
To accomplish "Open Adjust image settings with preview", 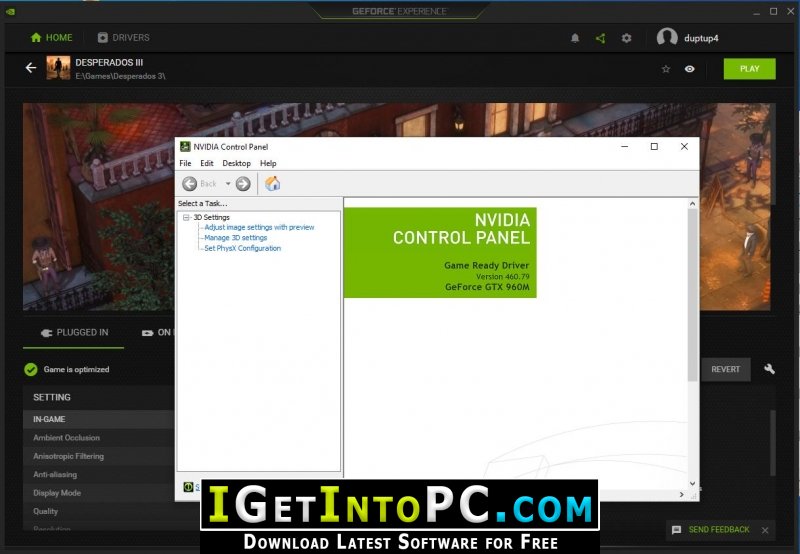I will (259, 228).
